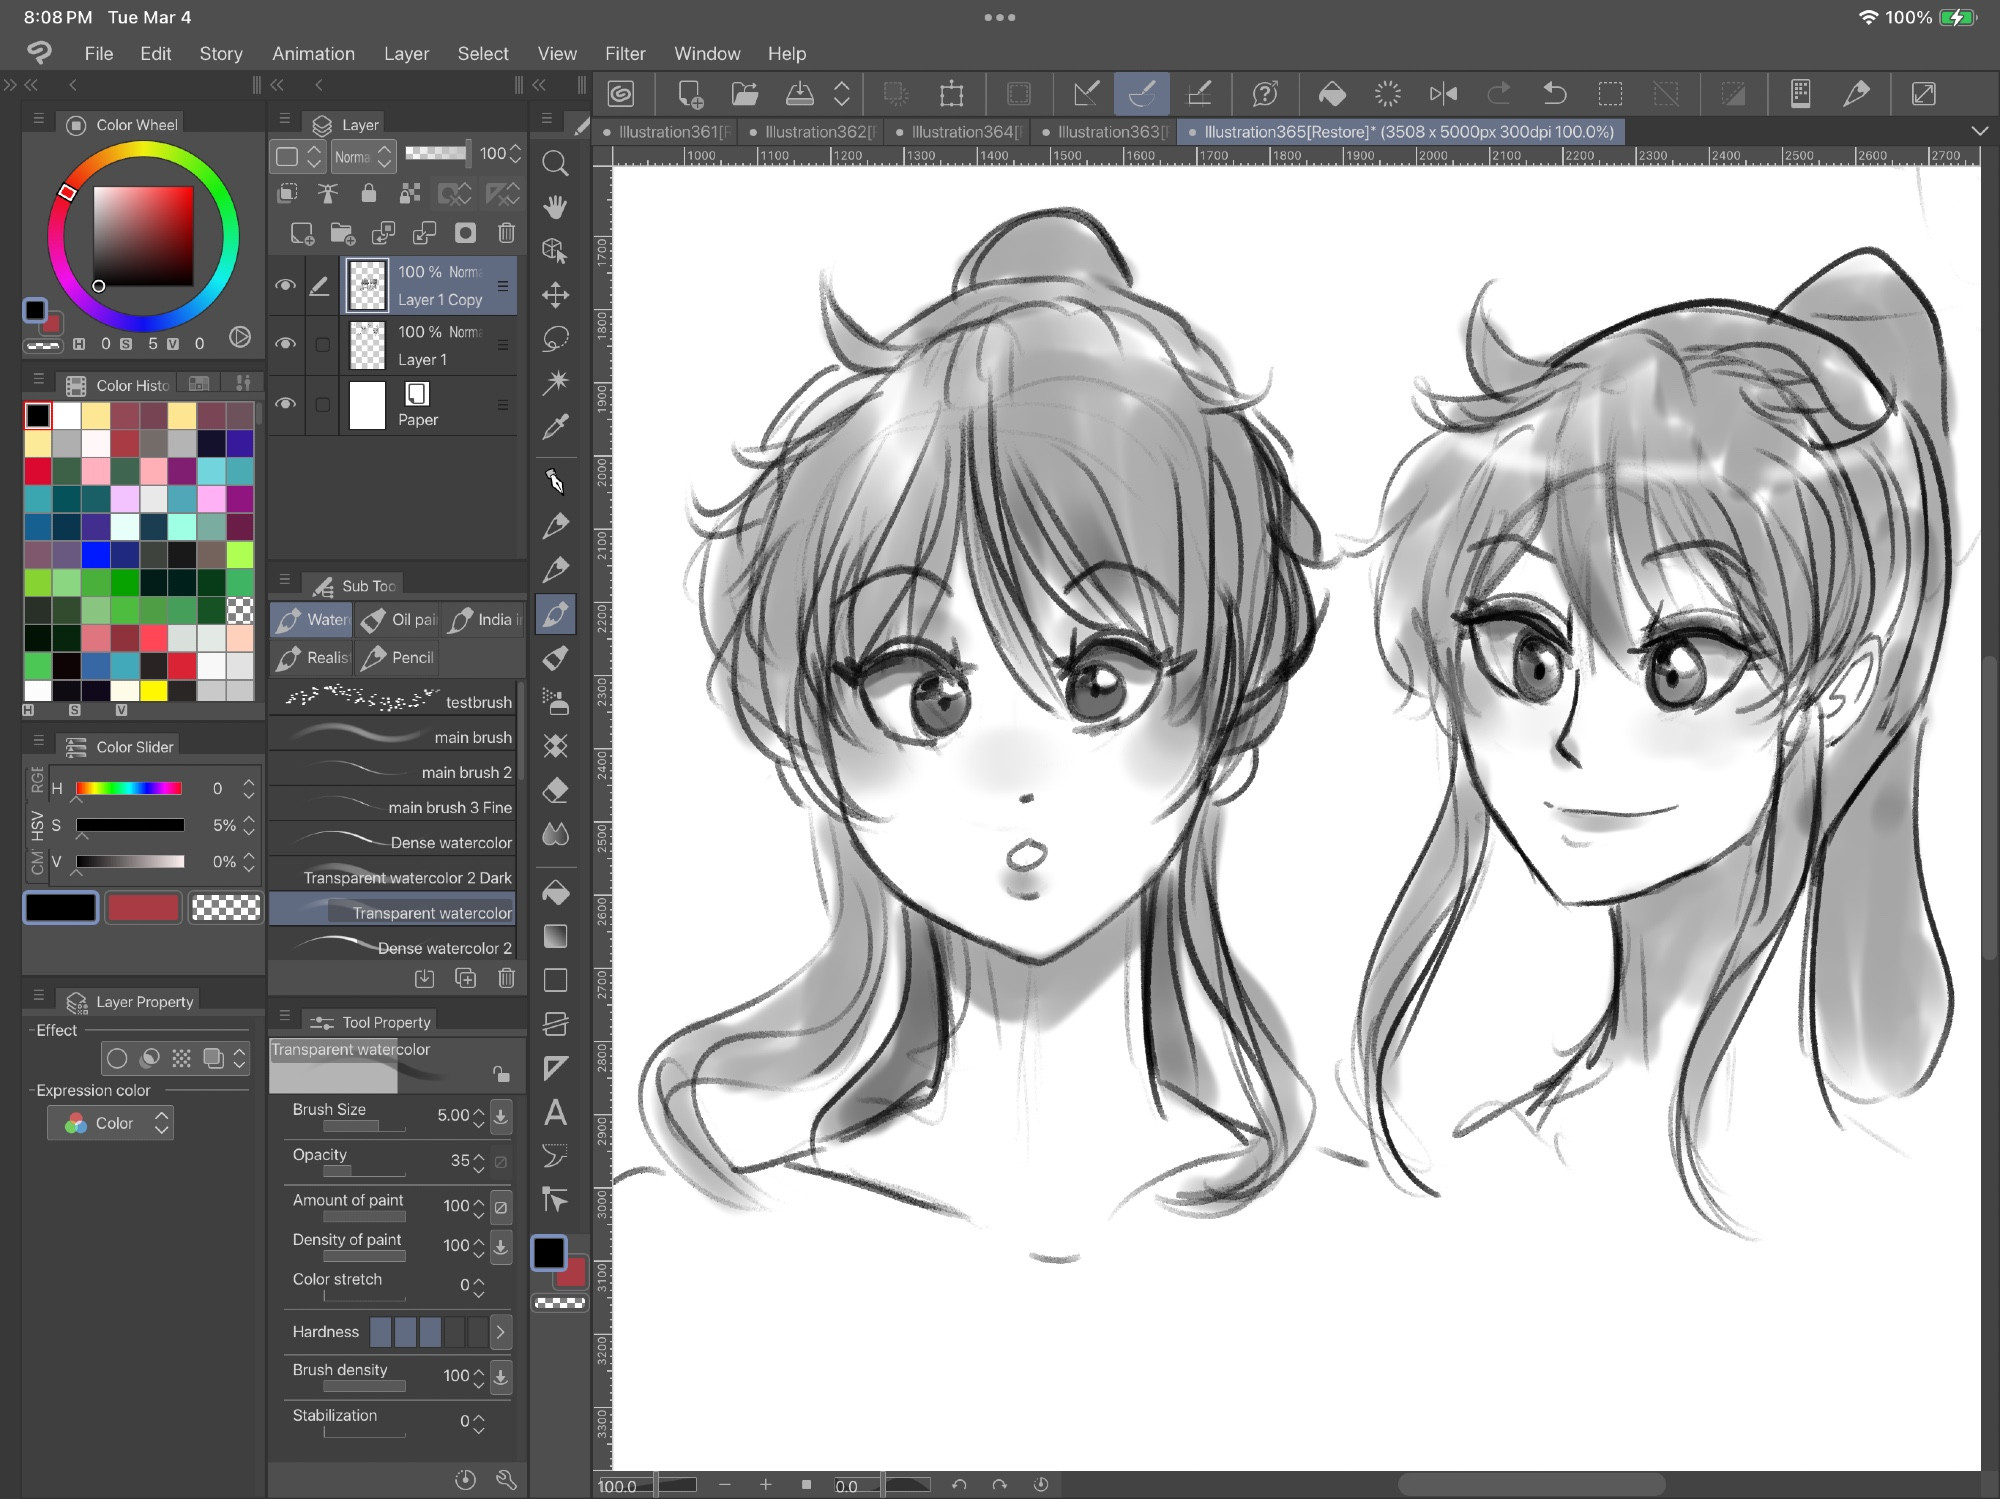
Task: Open the Animation menu
Action: [x=313, y=54]
